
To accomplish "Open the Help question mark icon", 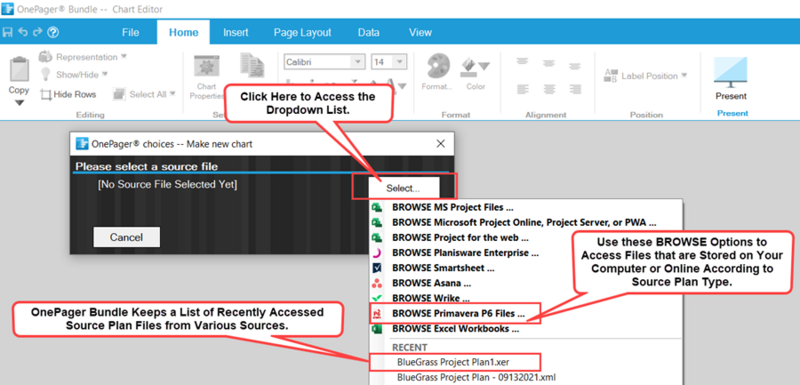I will click(x=53, y=32).
